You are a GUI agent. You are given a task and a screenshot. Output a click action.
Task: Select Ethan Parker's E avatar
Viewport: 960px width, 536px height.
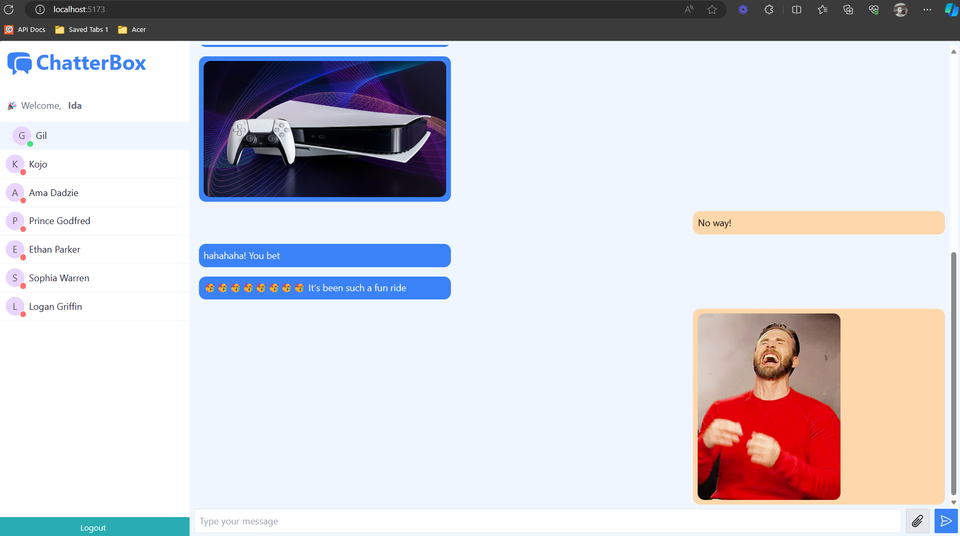[x=15, y=249]
